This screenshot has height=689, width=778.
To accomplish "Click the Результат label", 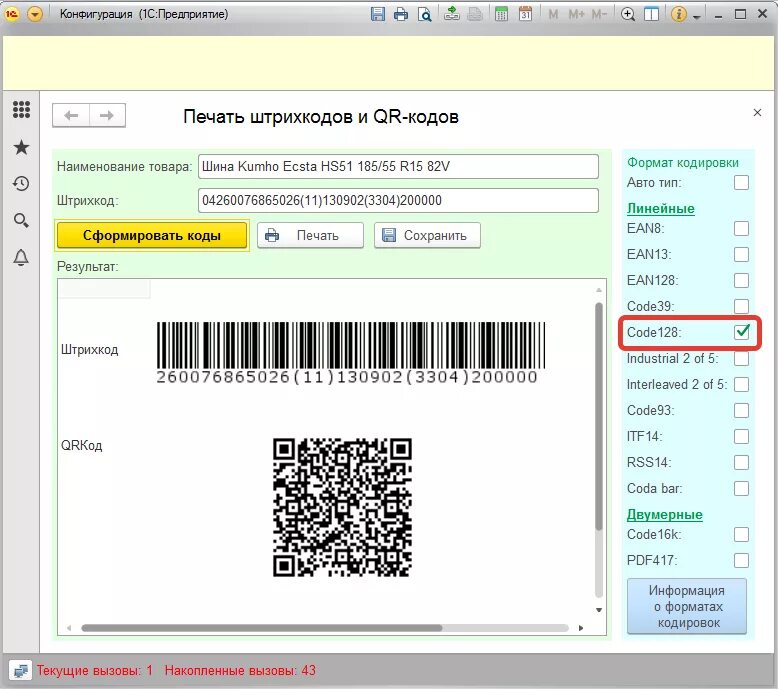I will pyautogui.click(x=88, y=267).
